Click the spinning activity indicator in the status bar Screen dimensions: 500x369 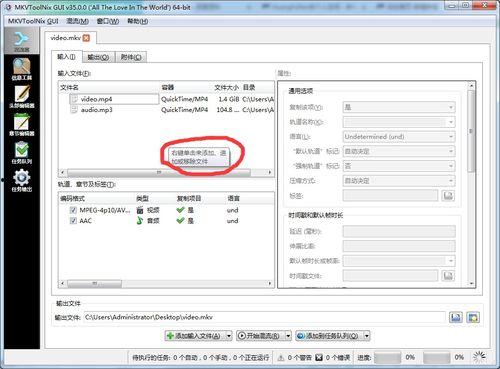click(x=479, y=357)
